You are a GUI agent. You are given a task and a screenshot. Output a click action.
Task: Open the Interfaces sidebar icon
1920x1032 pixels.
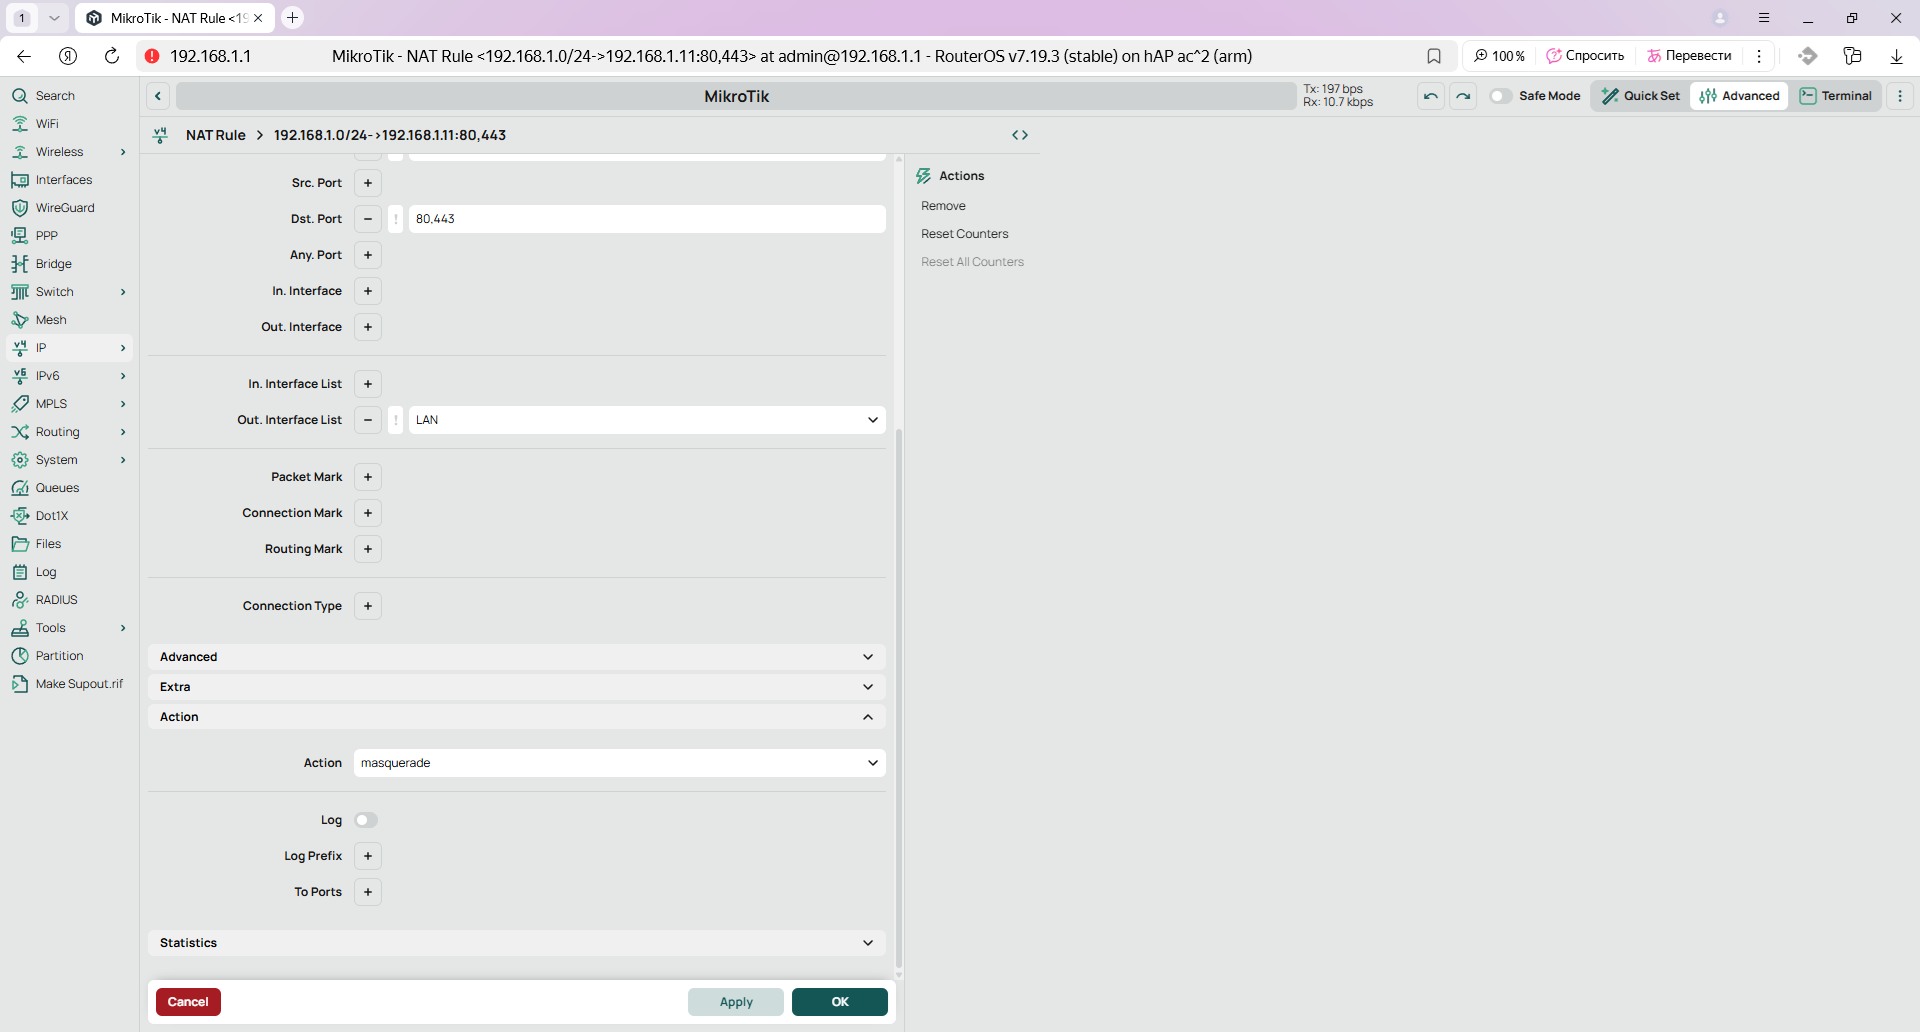tap(19, 180)
